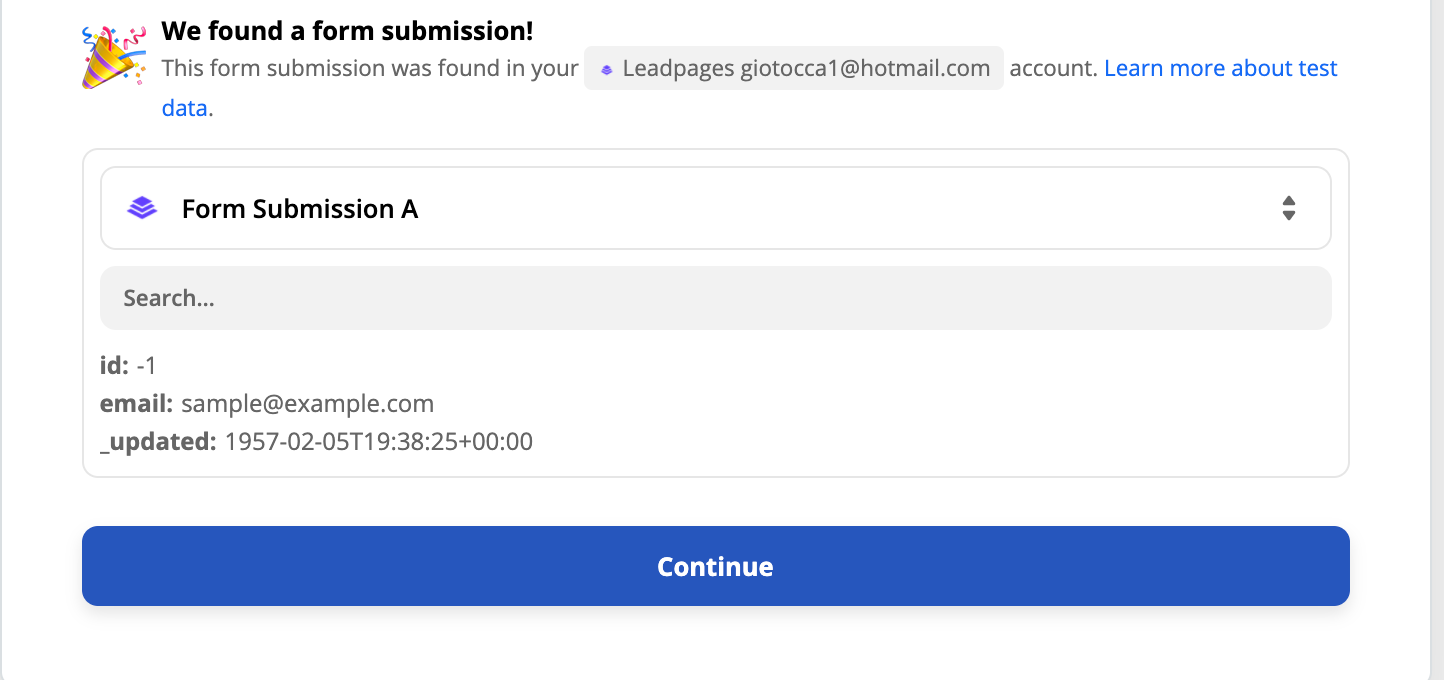
Task: Click the bold 'id:' field label
Action: [115, 366]
